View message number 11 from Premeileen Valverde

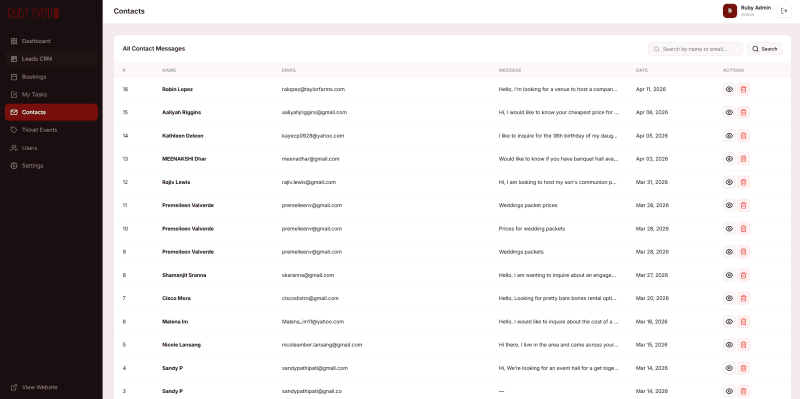coord(729,205)
